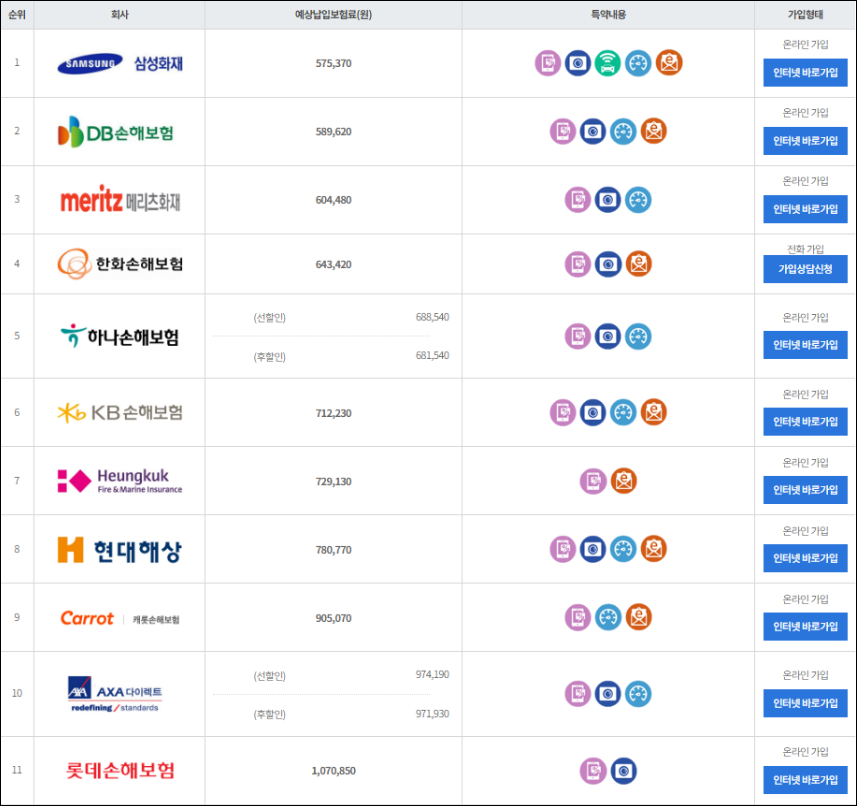Click the 예상납입보험료(원) column header

pos(333,15)
